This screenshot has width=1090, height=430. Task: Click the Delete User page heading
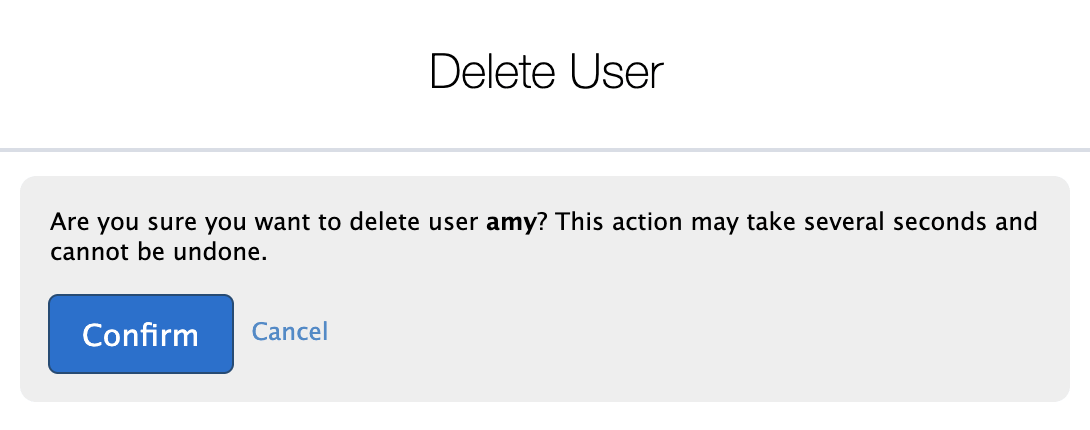click(547, 72)
